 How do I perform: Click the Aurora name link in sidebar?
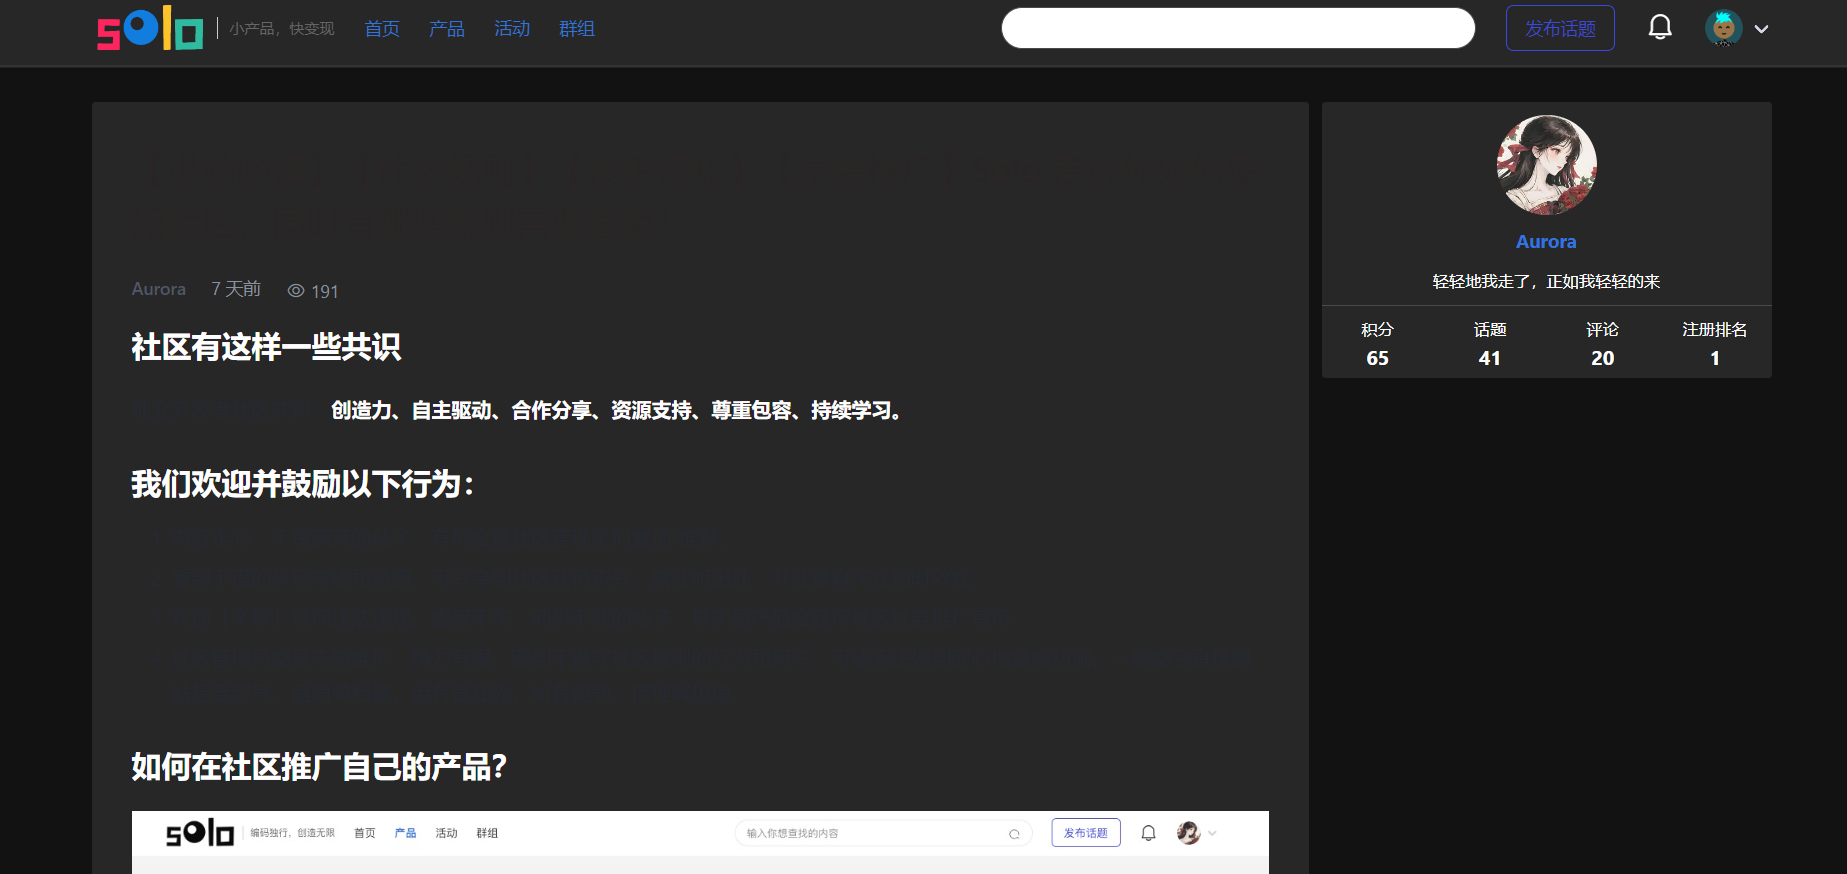(1546, 242)
